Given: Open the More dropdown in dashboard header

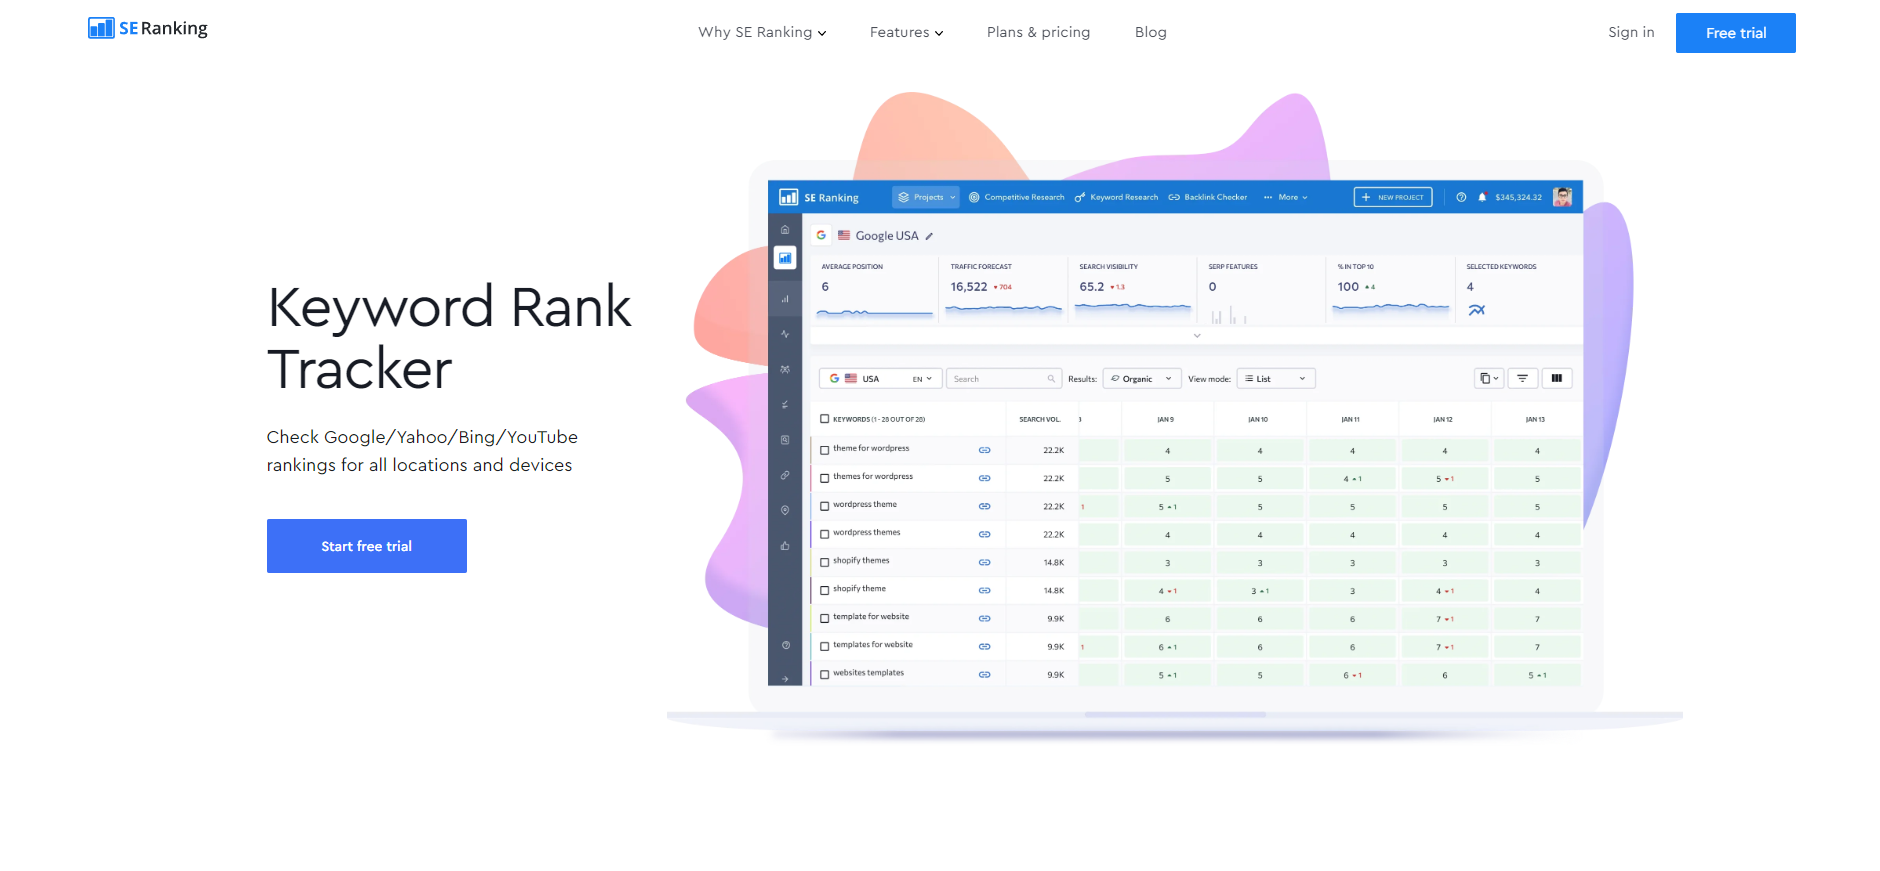Looking at the screenshot, I should pyautogui.click(x=1285, y=197).
